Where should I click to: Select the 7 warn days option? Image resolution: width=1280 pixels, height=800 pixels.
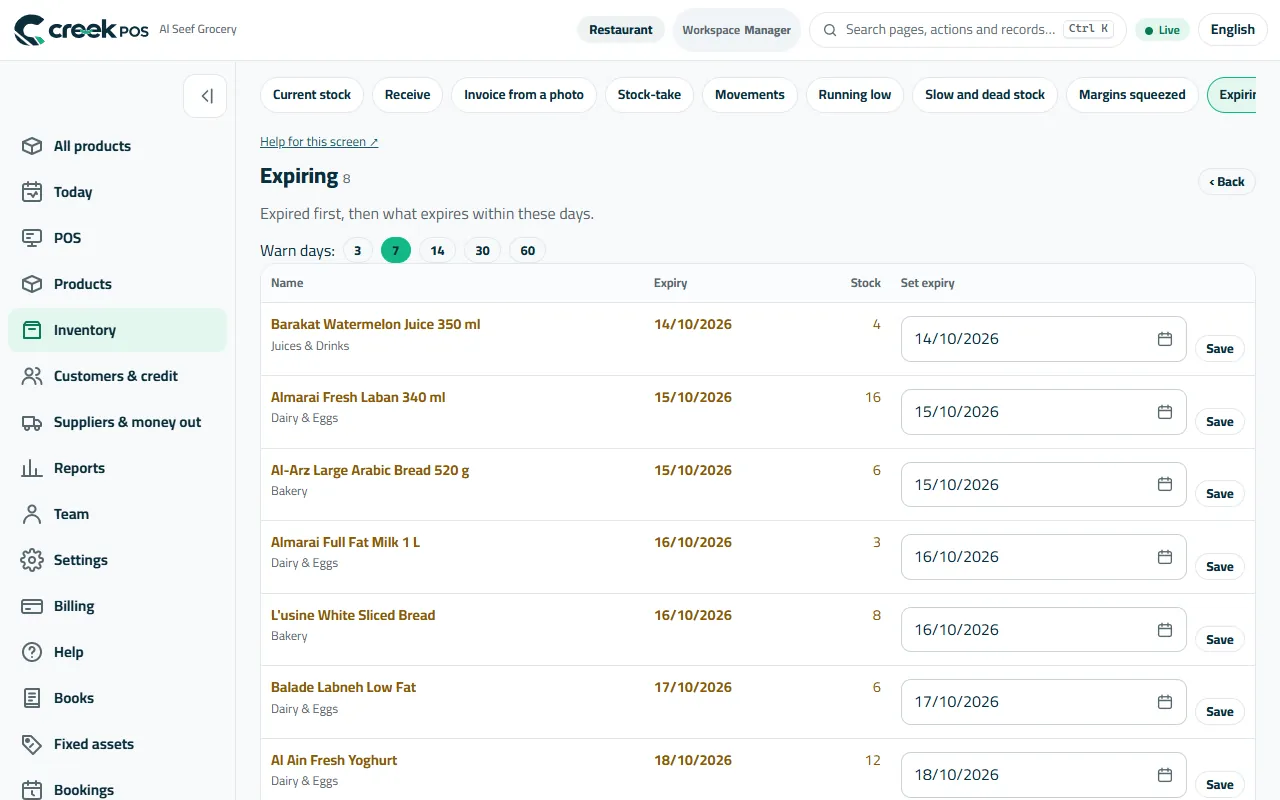(395, 250)
